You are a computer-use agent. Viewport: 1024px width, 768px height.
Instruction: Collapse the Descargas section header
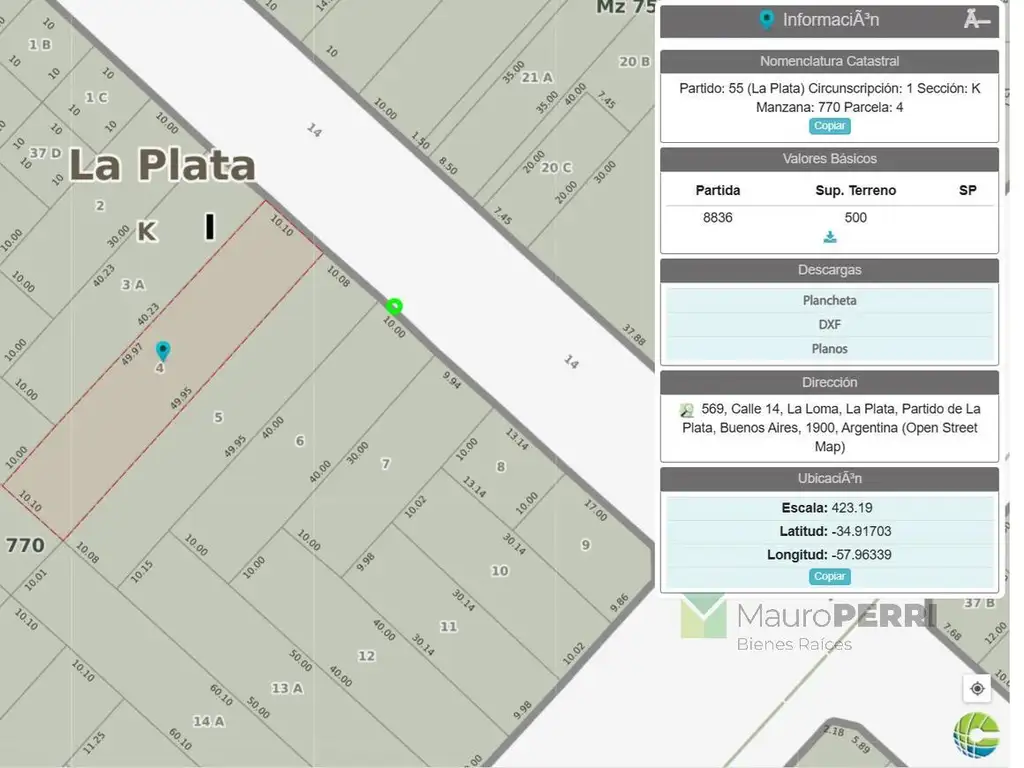coord(829,270)
